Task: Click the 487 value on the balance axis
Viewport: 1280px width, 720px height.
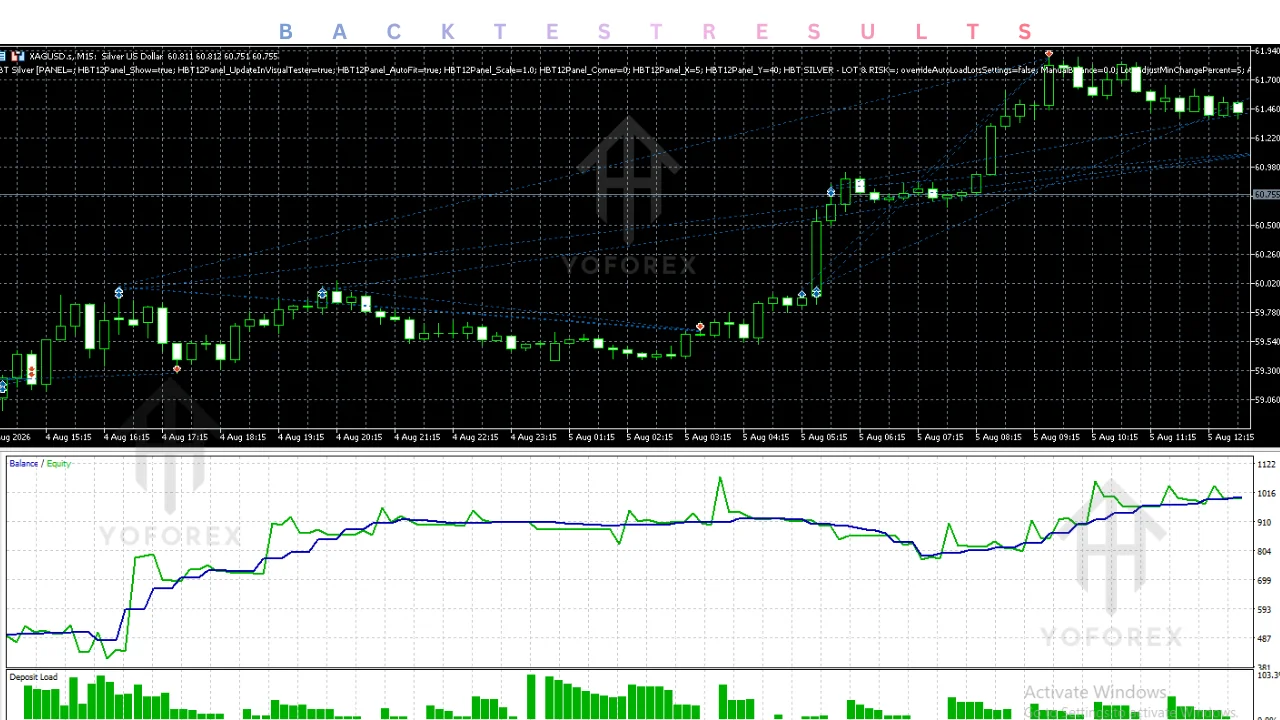Action: (1265, 639)
